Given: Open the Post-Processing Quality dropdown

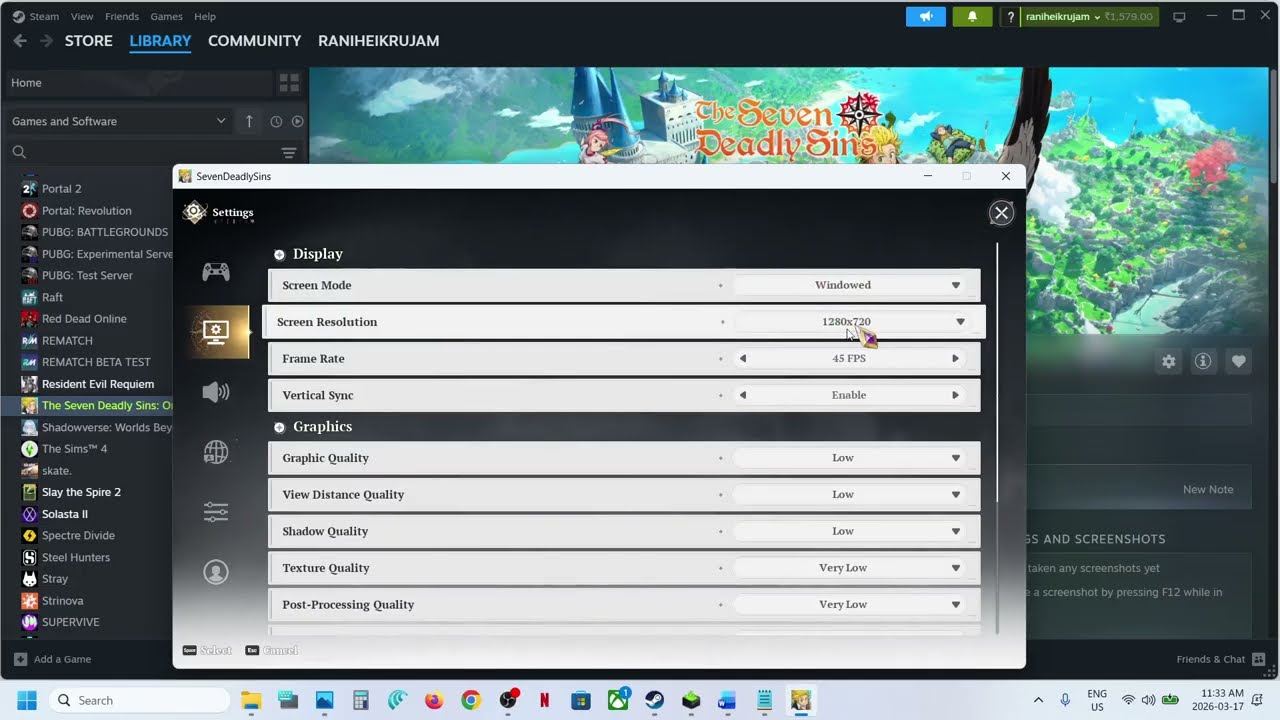Looking at the screenshot, I should (x=849, y=605).
